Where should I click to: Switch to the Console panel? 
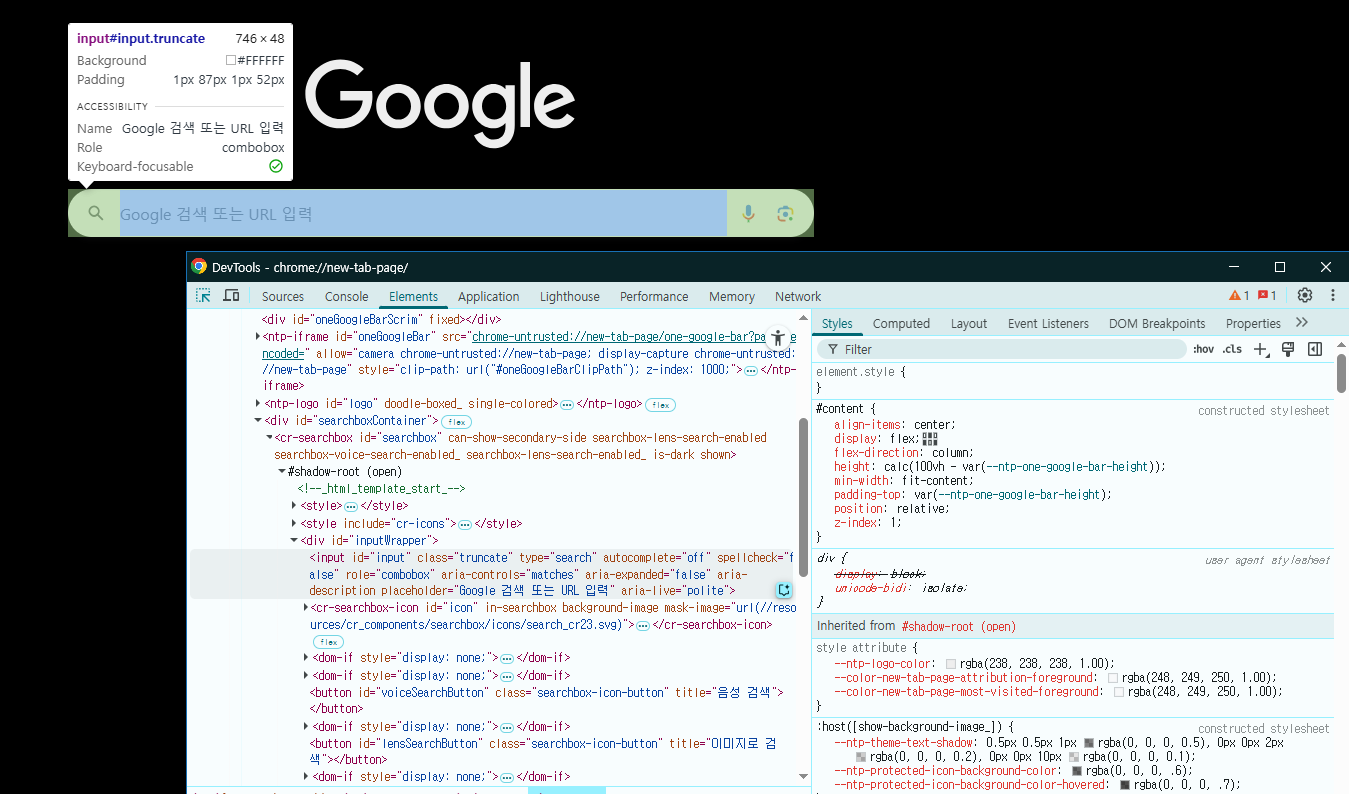[x=347, y=296]
